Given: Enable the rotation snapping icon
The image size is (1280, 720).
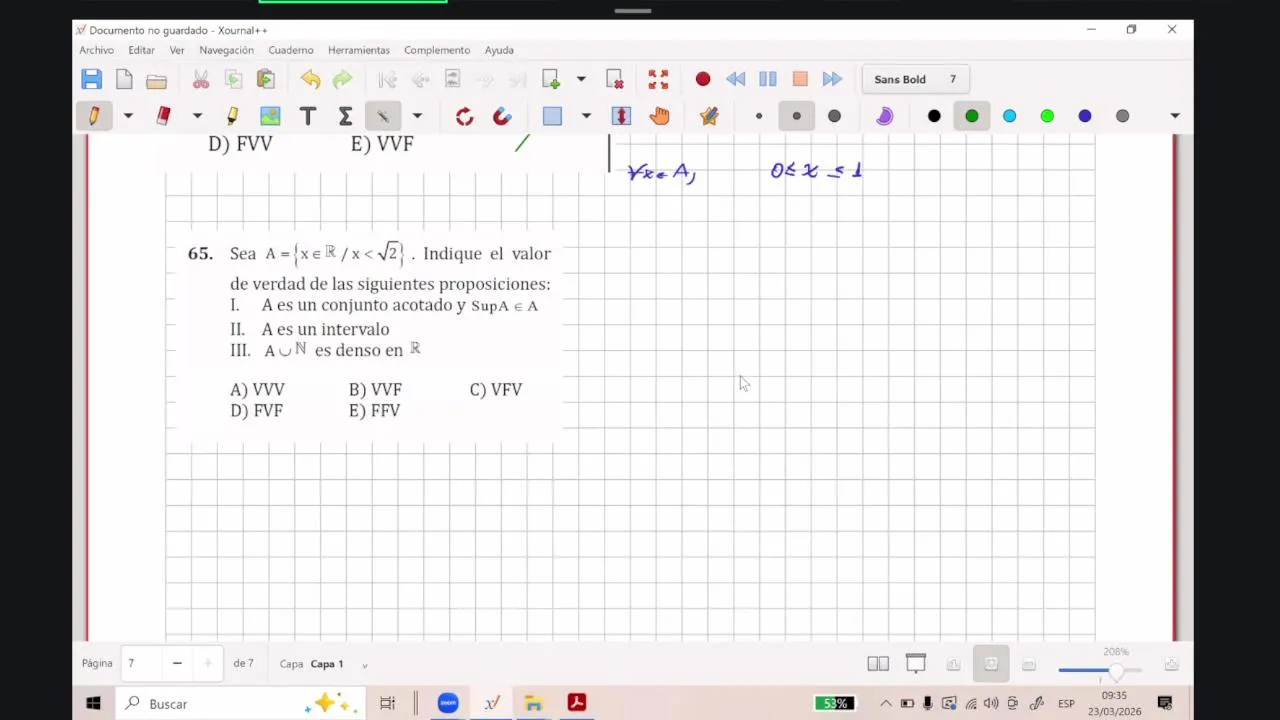Looking at the screenshot, I should pos(464,116).
